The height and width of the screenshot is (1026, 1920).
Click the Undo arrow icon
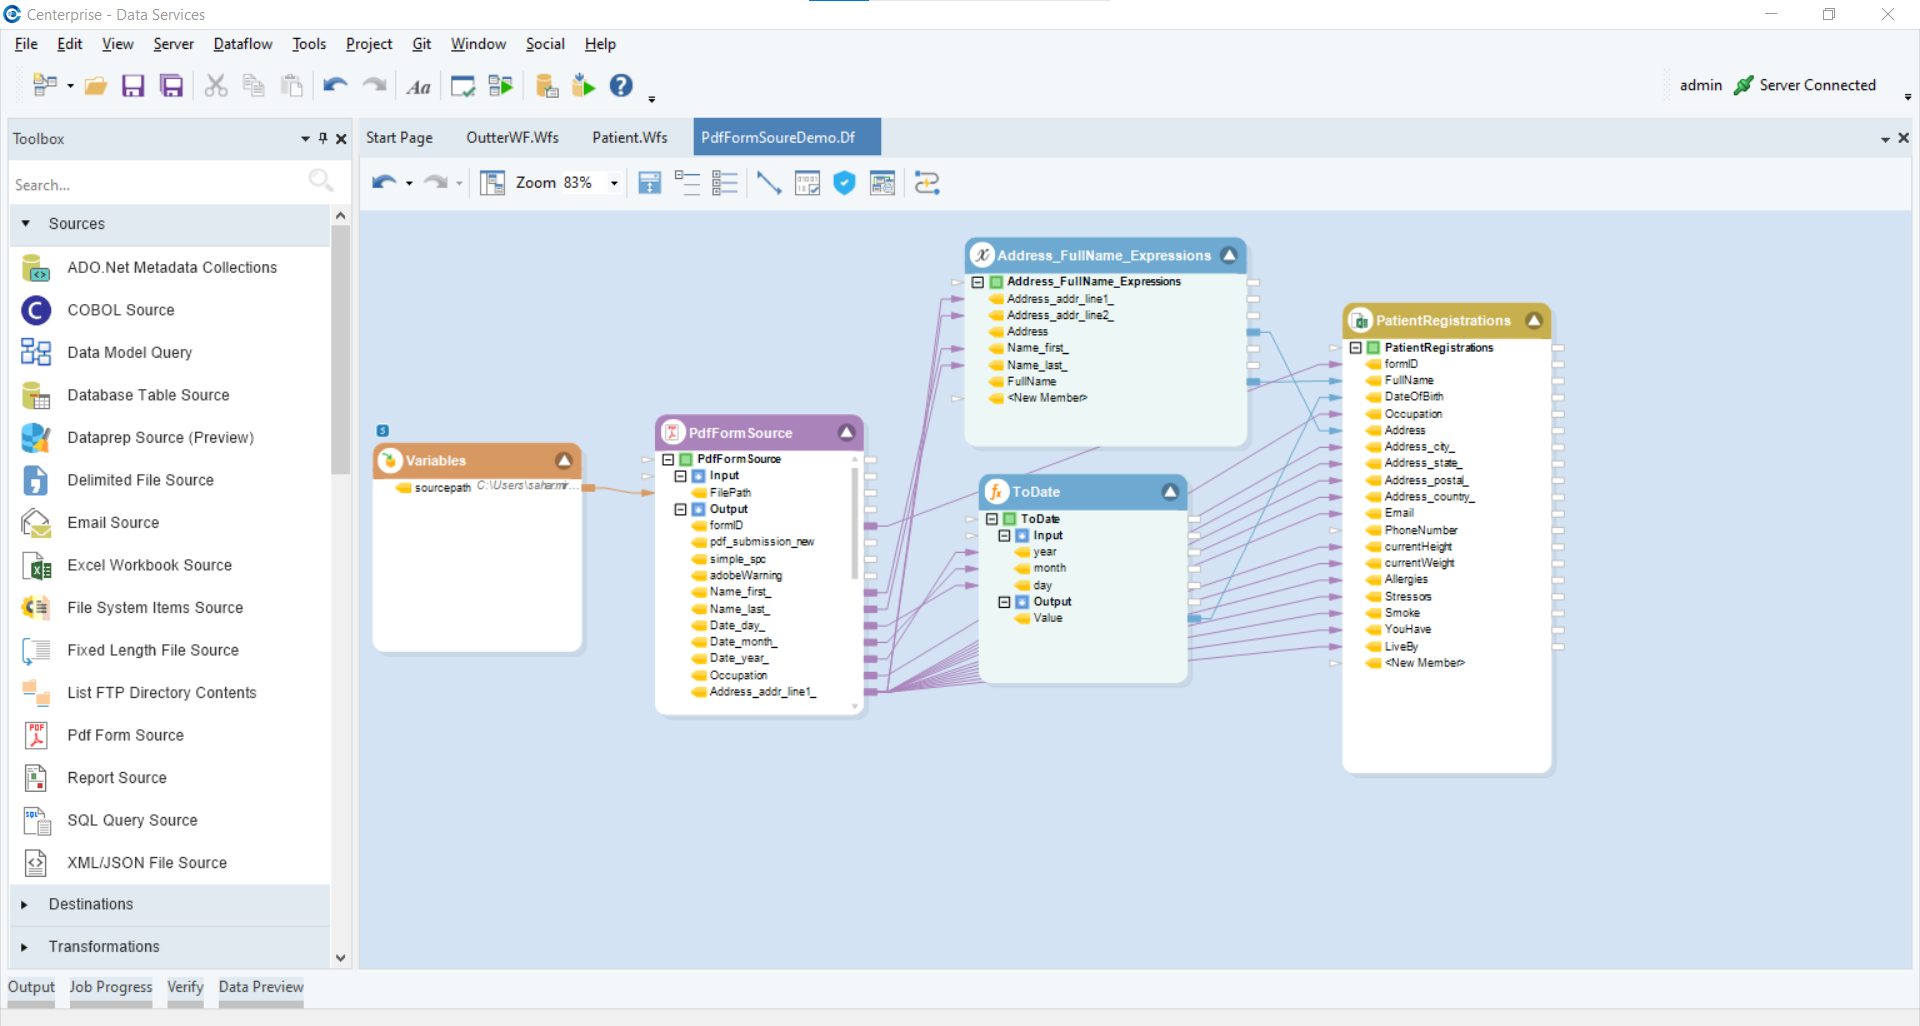333,85
